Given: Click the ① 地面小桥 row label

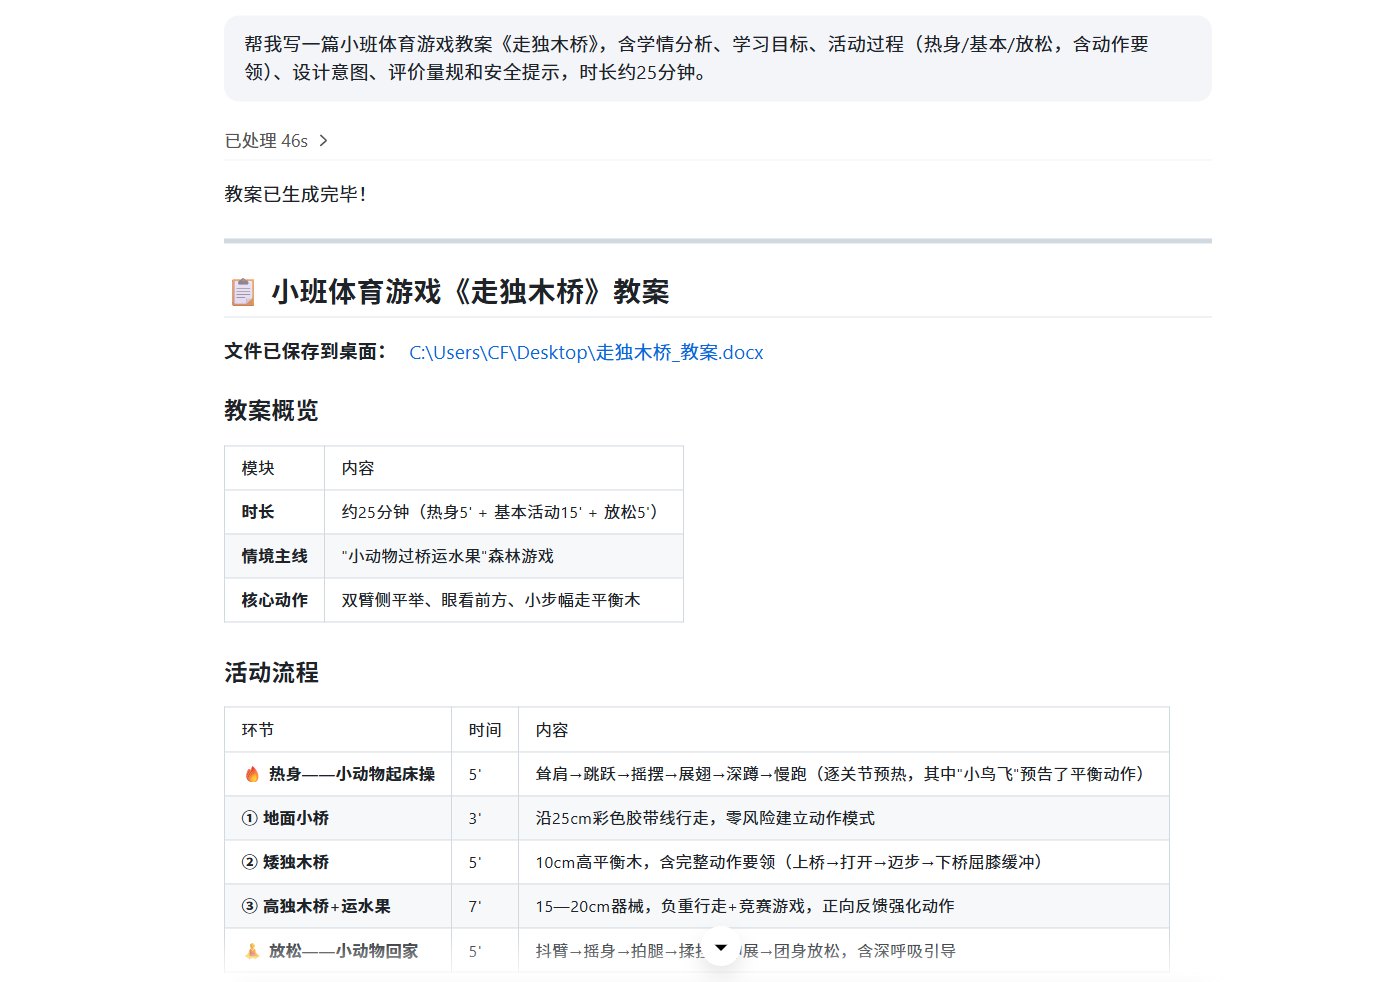Looking at the screenshot, I should 285,818.
